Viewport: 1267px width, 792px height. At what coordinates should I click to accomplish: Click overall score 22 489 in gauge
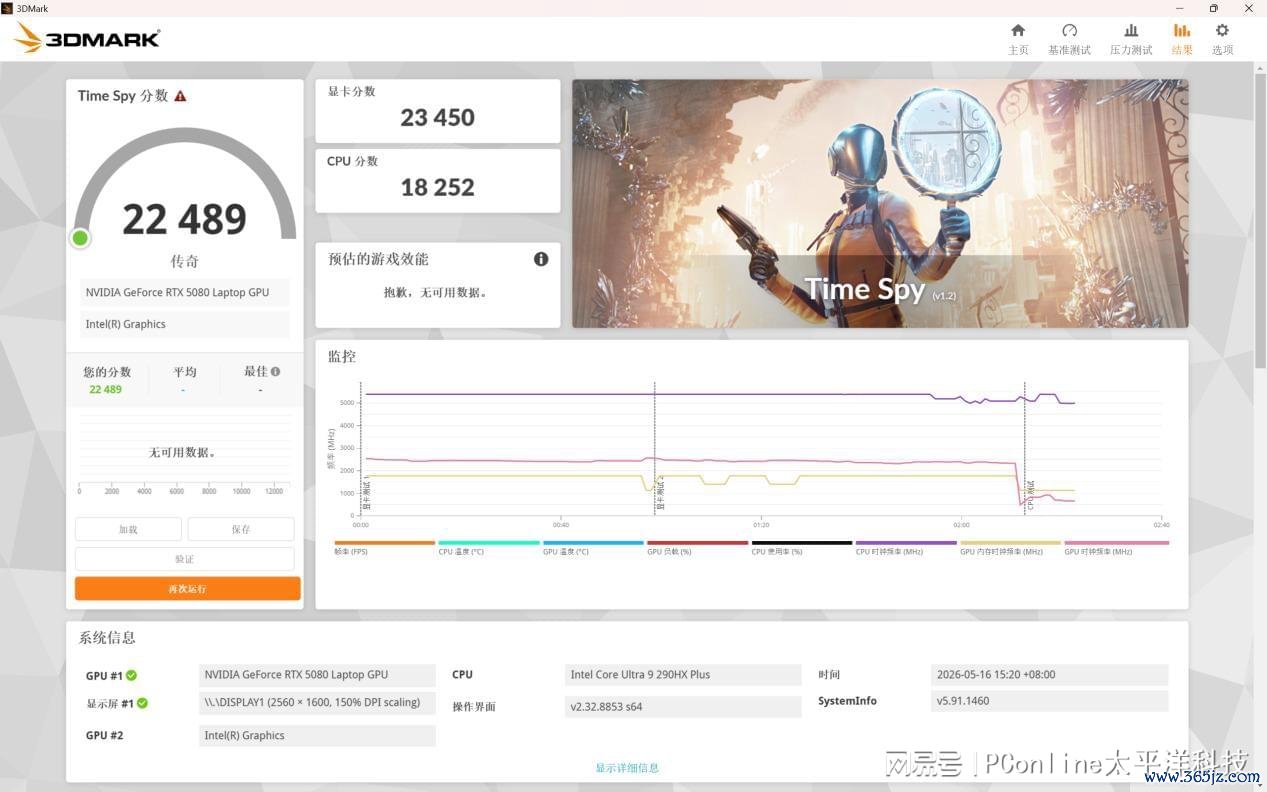tap(185, 219)
